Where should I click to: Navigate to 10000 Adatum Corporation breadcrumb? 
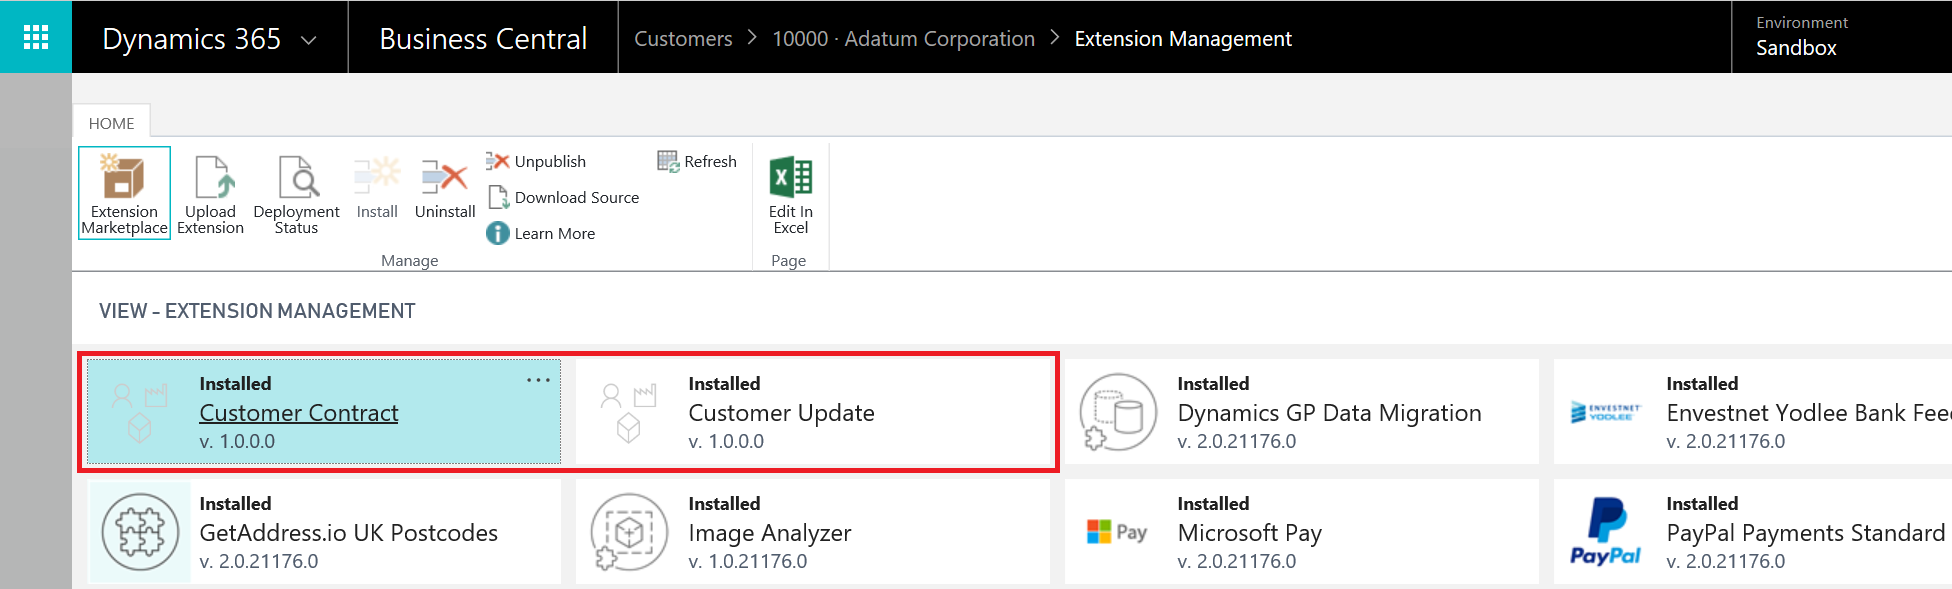click(903, 39)
